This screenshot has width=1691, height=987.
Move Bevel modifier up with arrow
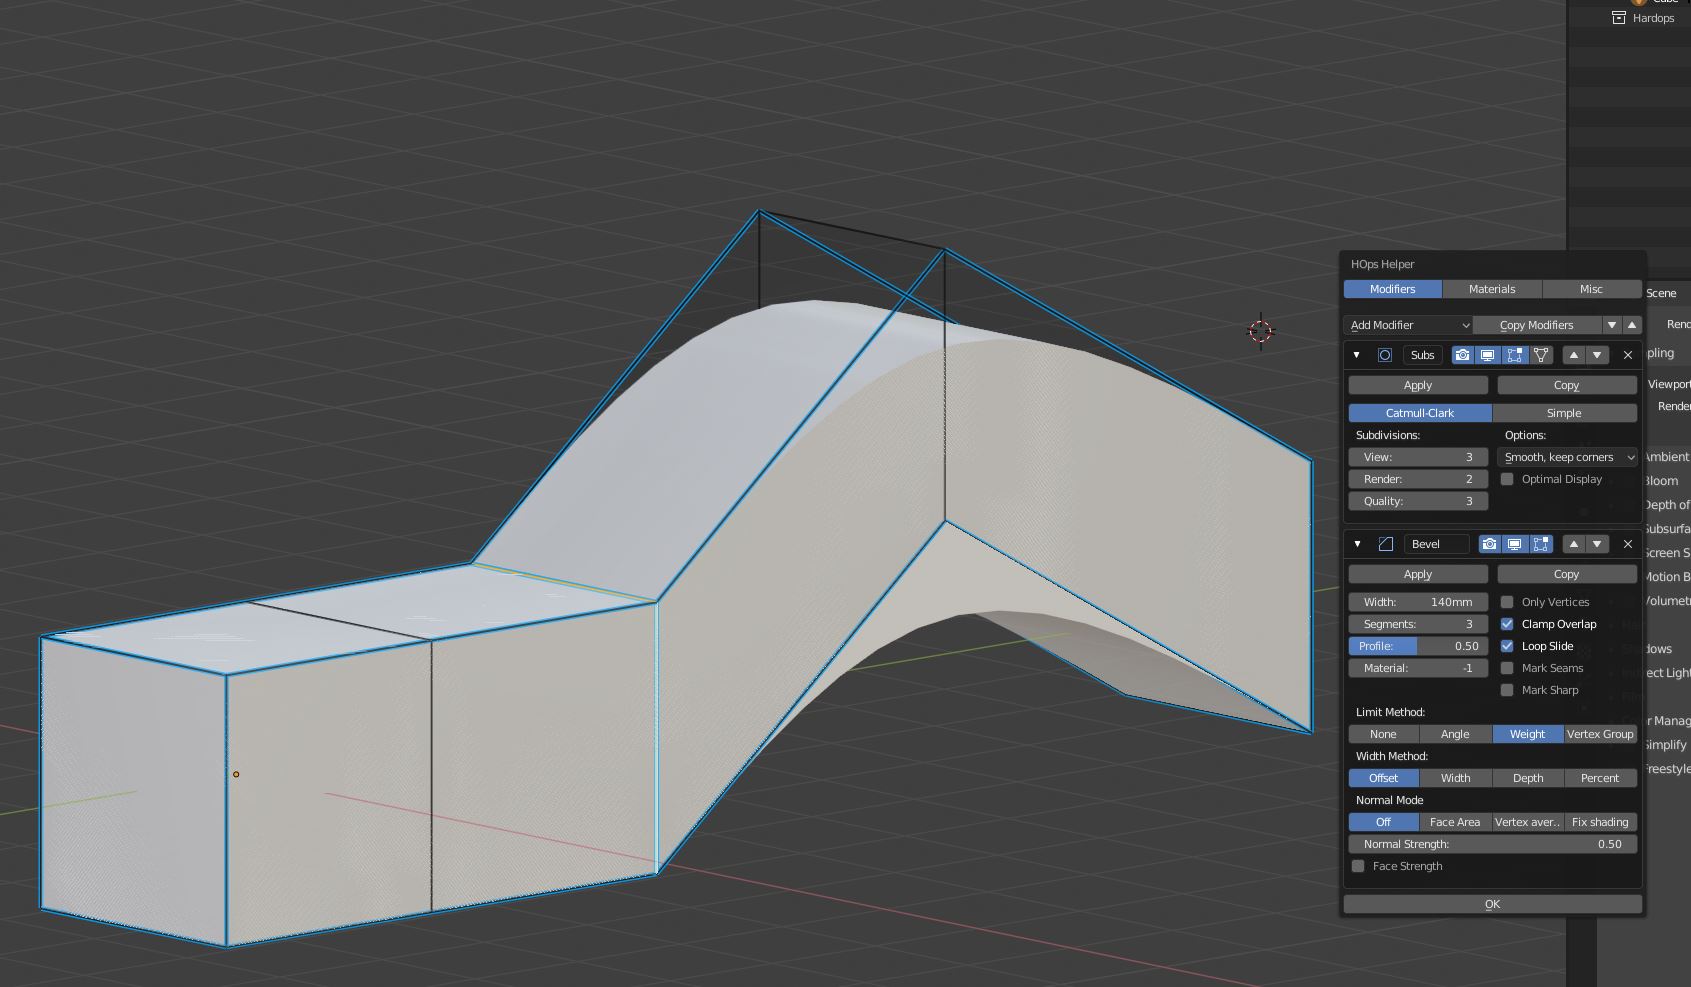1574,544
